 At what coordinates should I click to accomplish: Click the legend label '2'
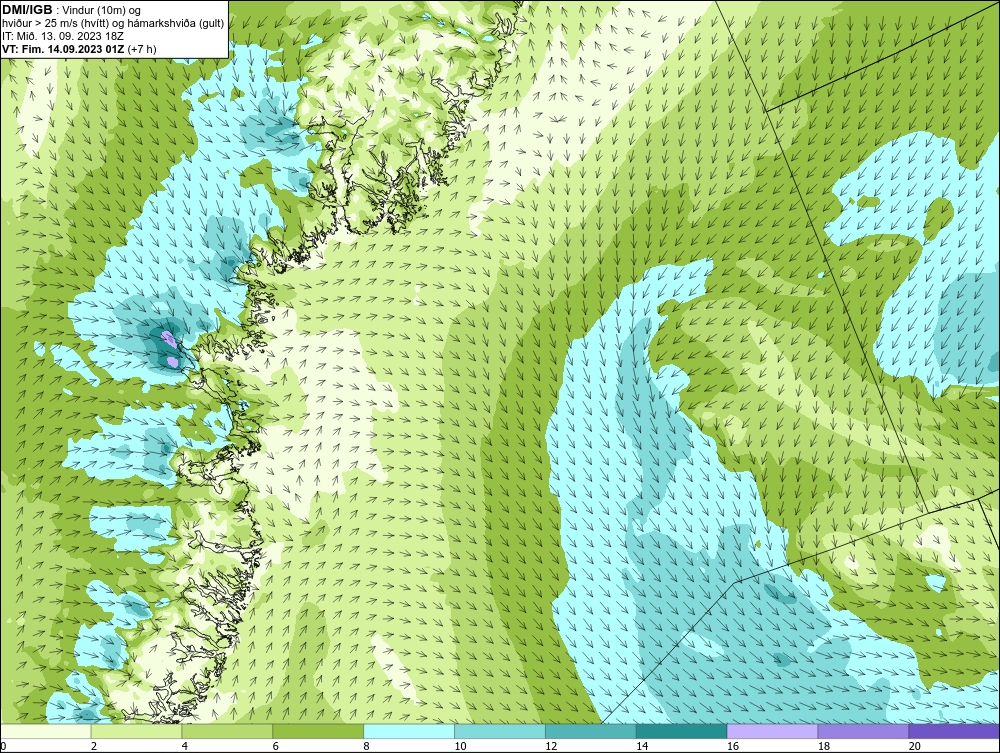point(94,746)
